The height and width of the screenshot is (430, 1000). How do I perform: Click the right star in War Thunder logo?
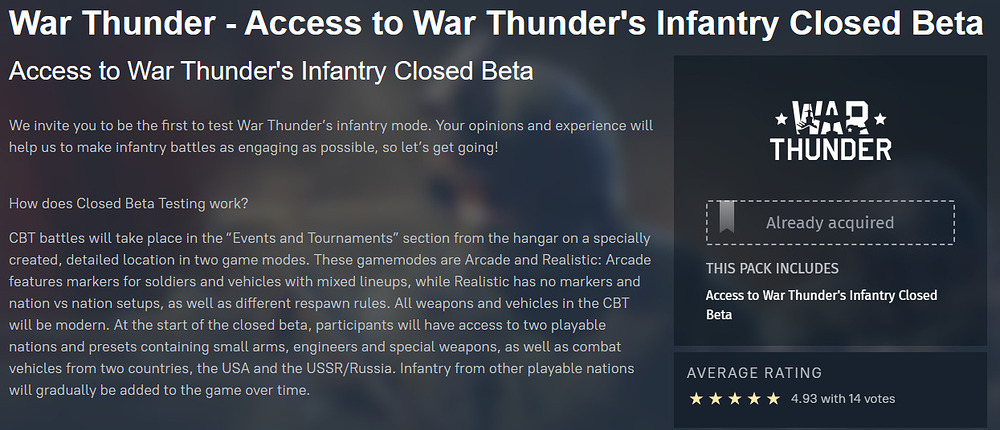(880, 119)
